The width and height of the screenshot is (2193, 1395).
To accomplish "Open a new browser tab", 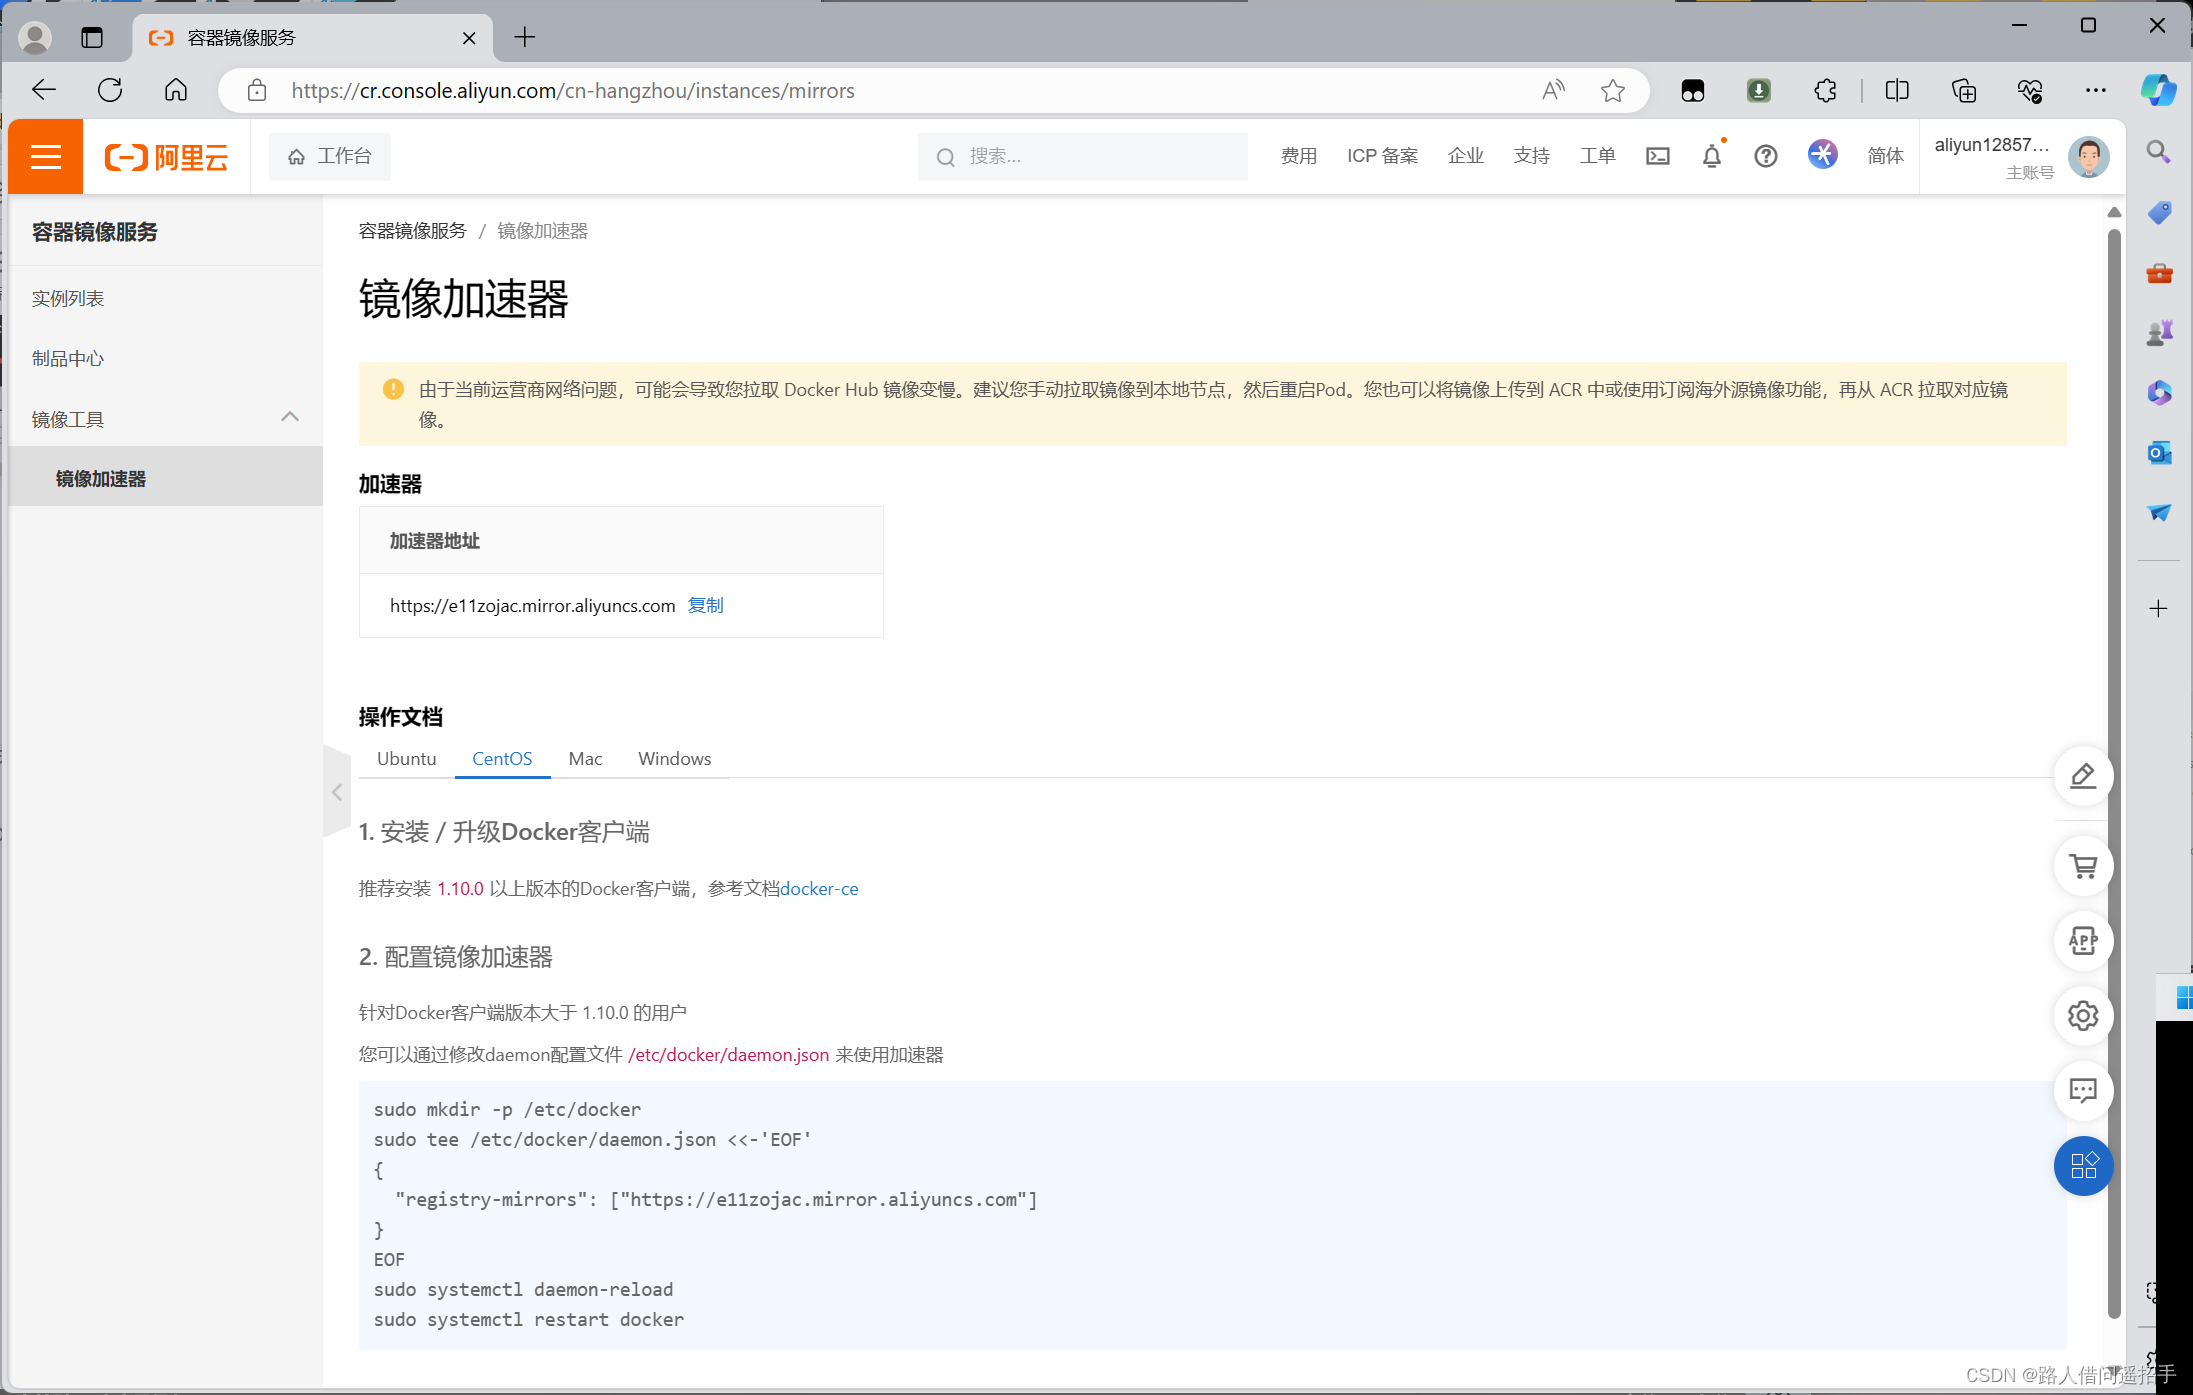I will [x=525, y=38].
